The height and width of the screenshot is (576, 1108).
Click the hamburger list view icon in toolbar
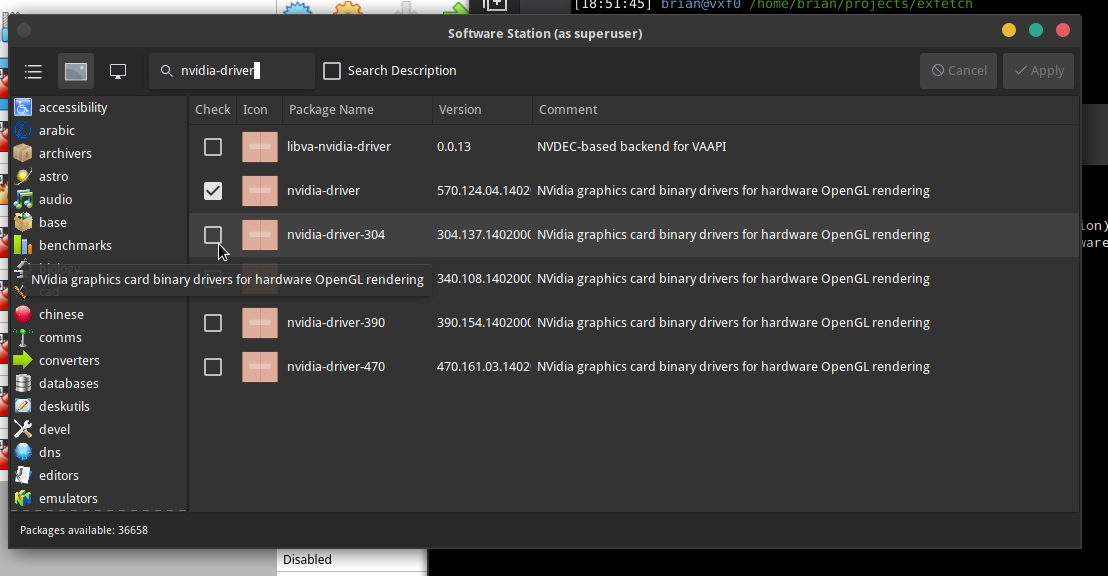click(33, 71)
